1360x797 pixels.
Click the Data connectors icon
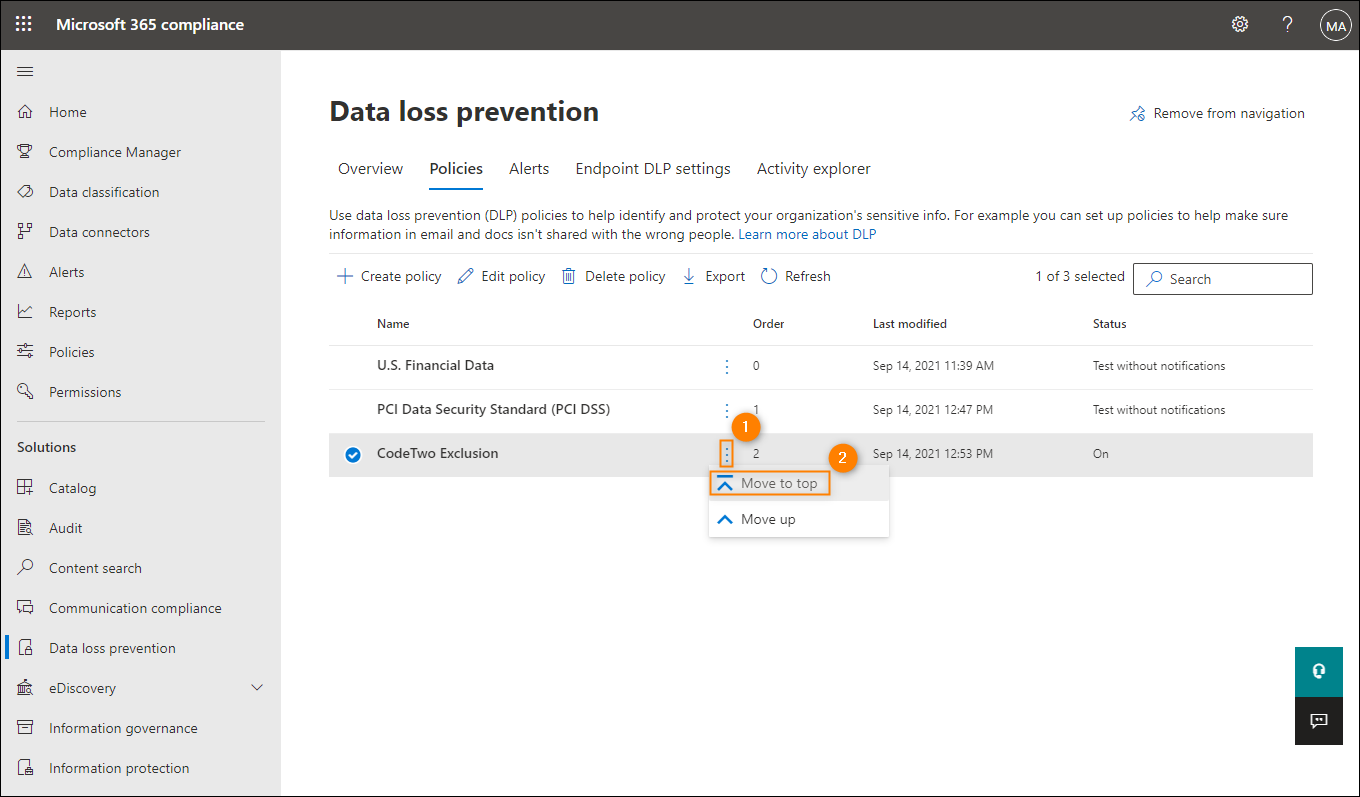click(x=26, y=232)
